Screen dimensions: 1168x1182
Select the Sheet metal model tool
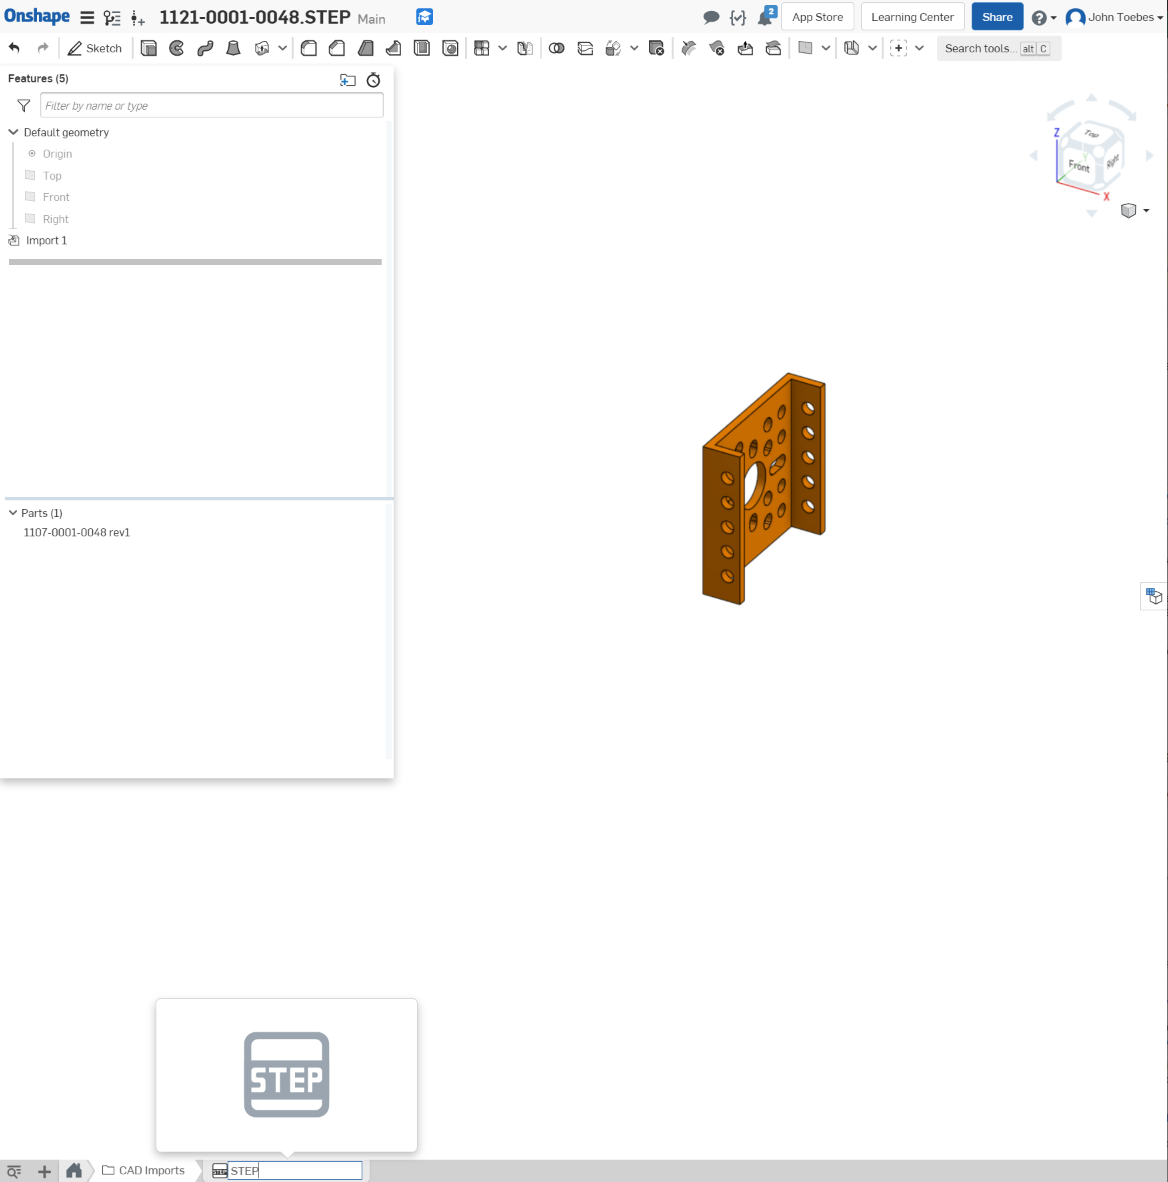[851, 48]
